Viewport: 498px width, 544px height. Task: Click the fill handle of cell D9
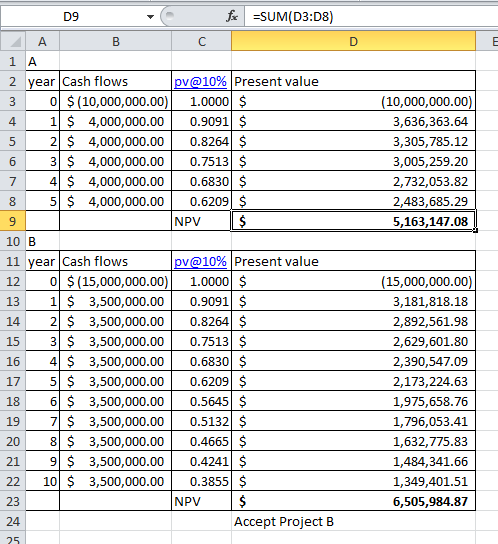475,230
